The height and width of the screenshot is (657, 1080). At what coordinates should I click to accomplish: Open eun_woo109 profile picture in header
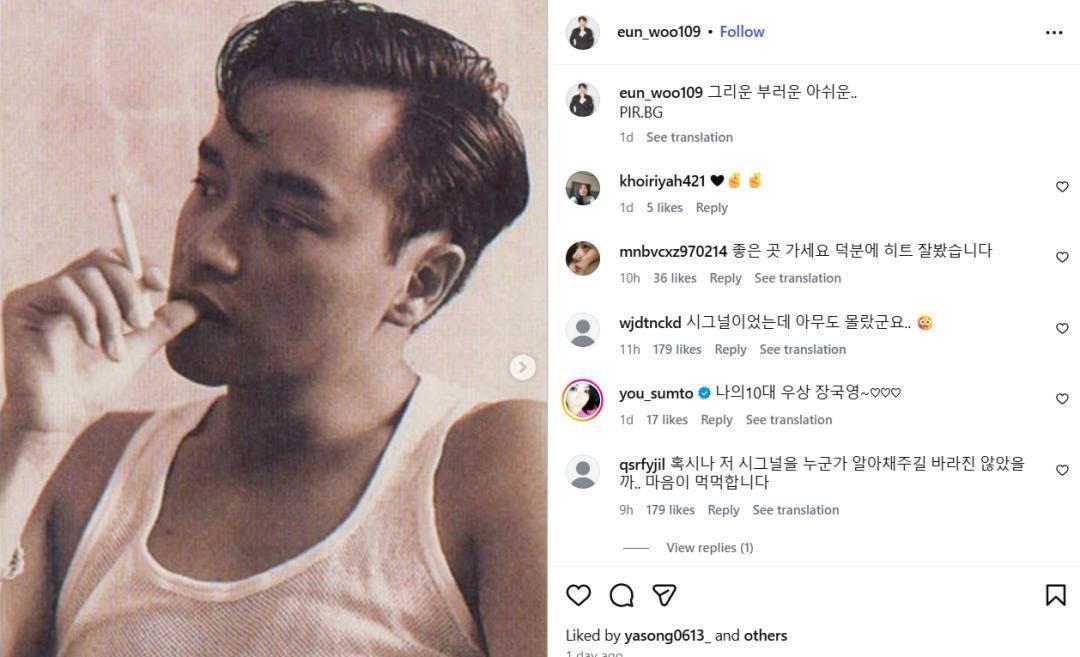583,32
